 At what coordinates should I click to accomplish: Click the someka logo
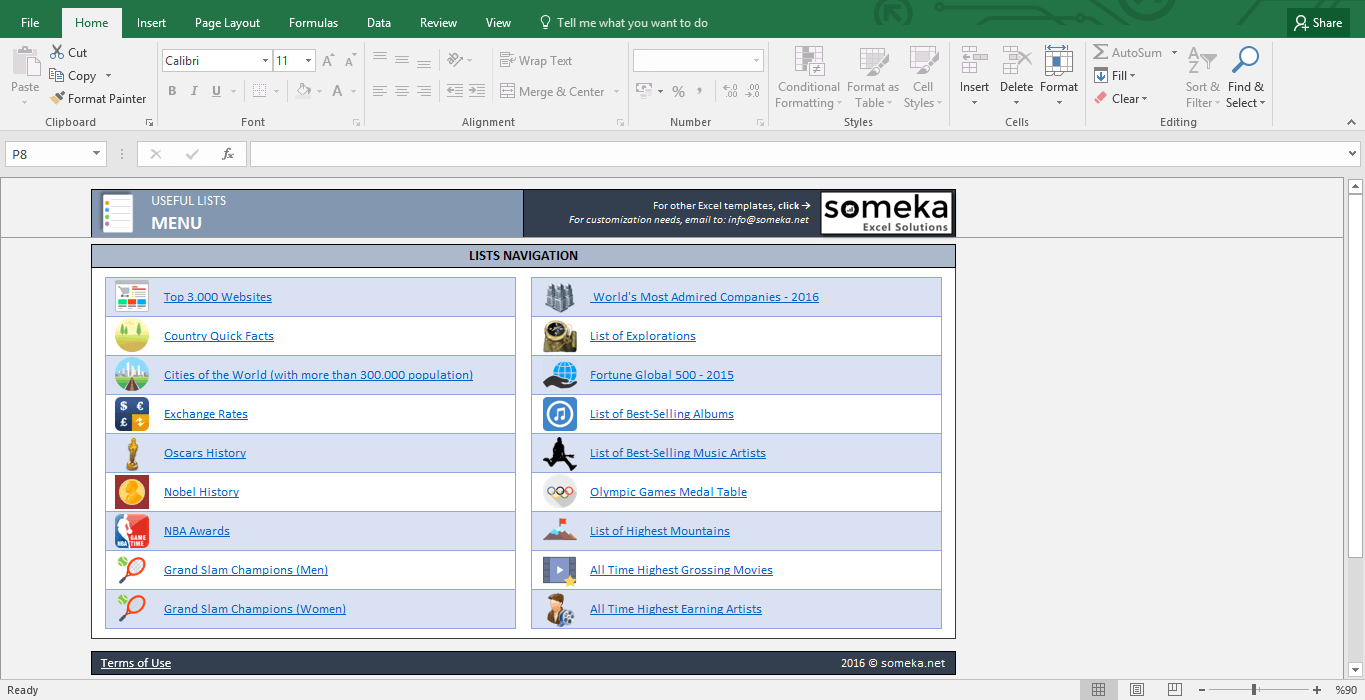(x=886, y=213)
